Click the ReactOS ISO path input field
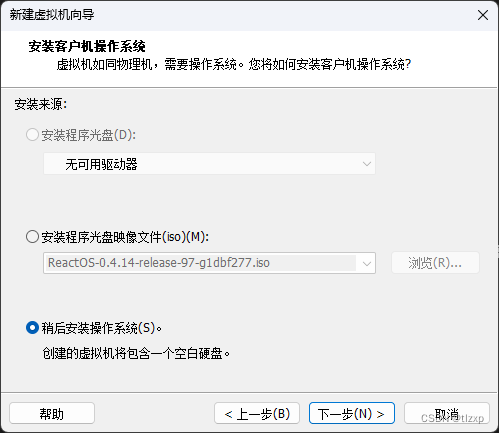The height and width of the screenshot is (433, 499). [200, 263]
